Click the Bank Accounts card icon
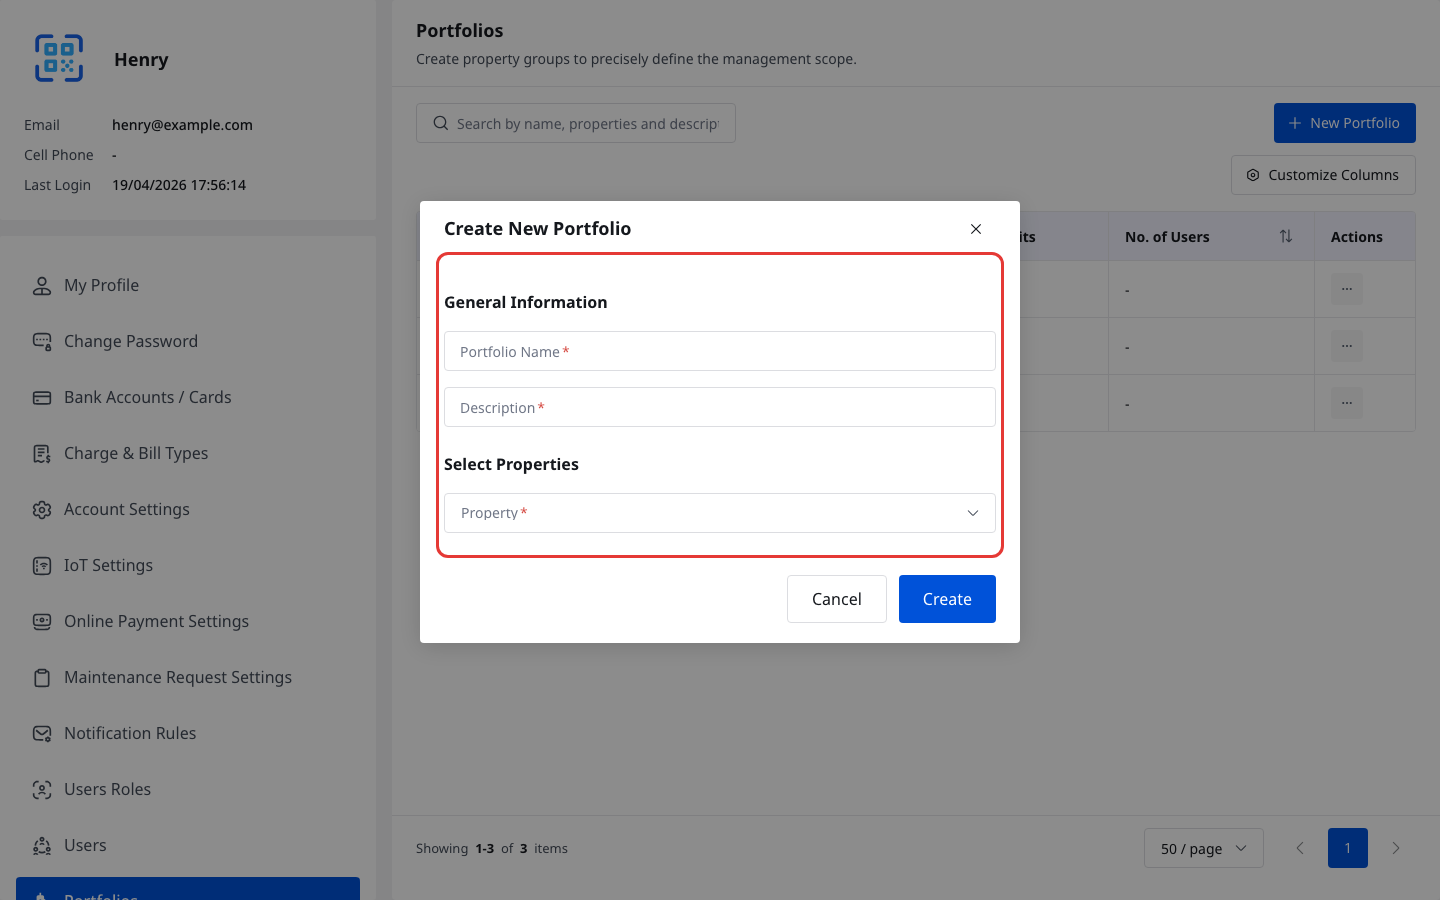The width and height of the screenshot is (1440, 900). tap(42, 398)
